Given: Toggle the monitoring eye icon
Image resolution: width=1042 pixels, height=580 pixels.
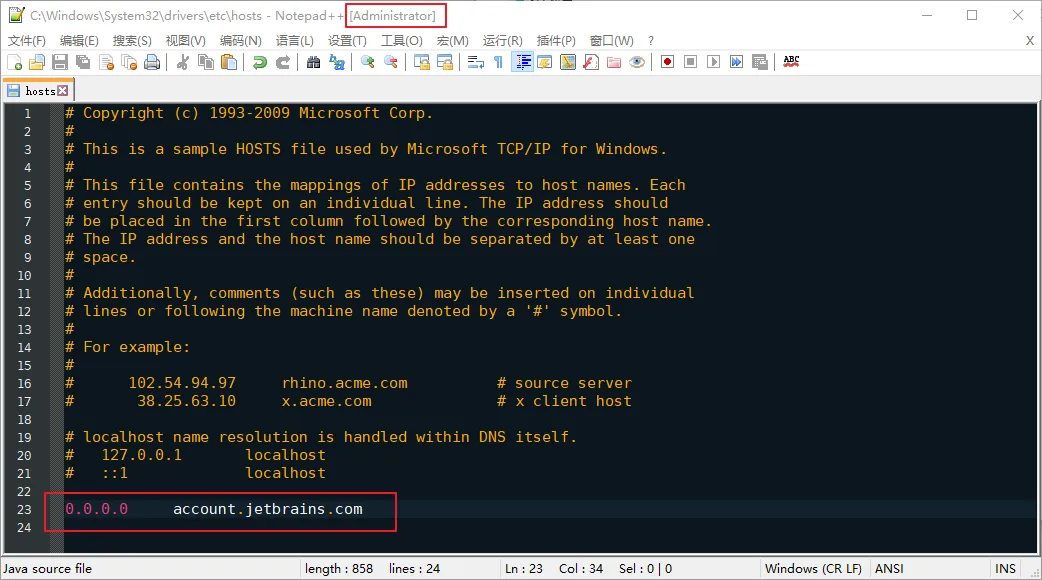Looking at the screenshot, I should point(636,62).
